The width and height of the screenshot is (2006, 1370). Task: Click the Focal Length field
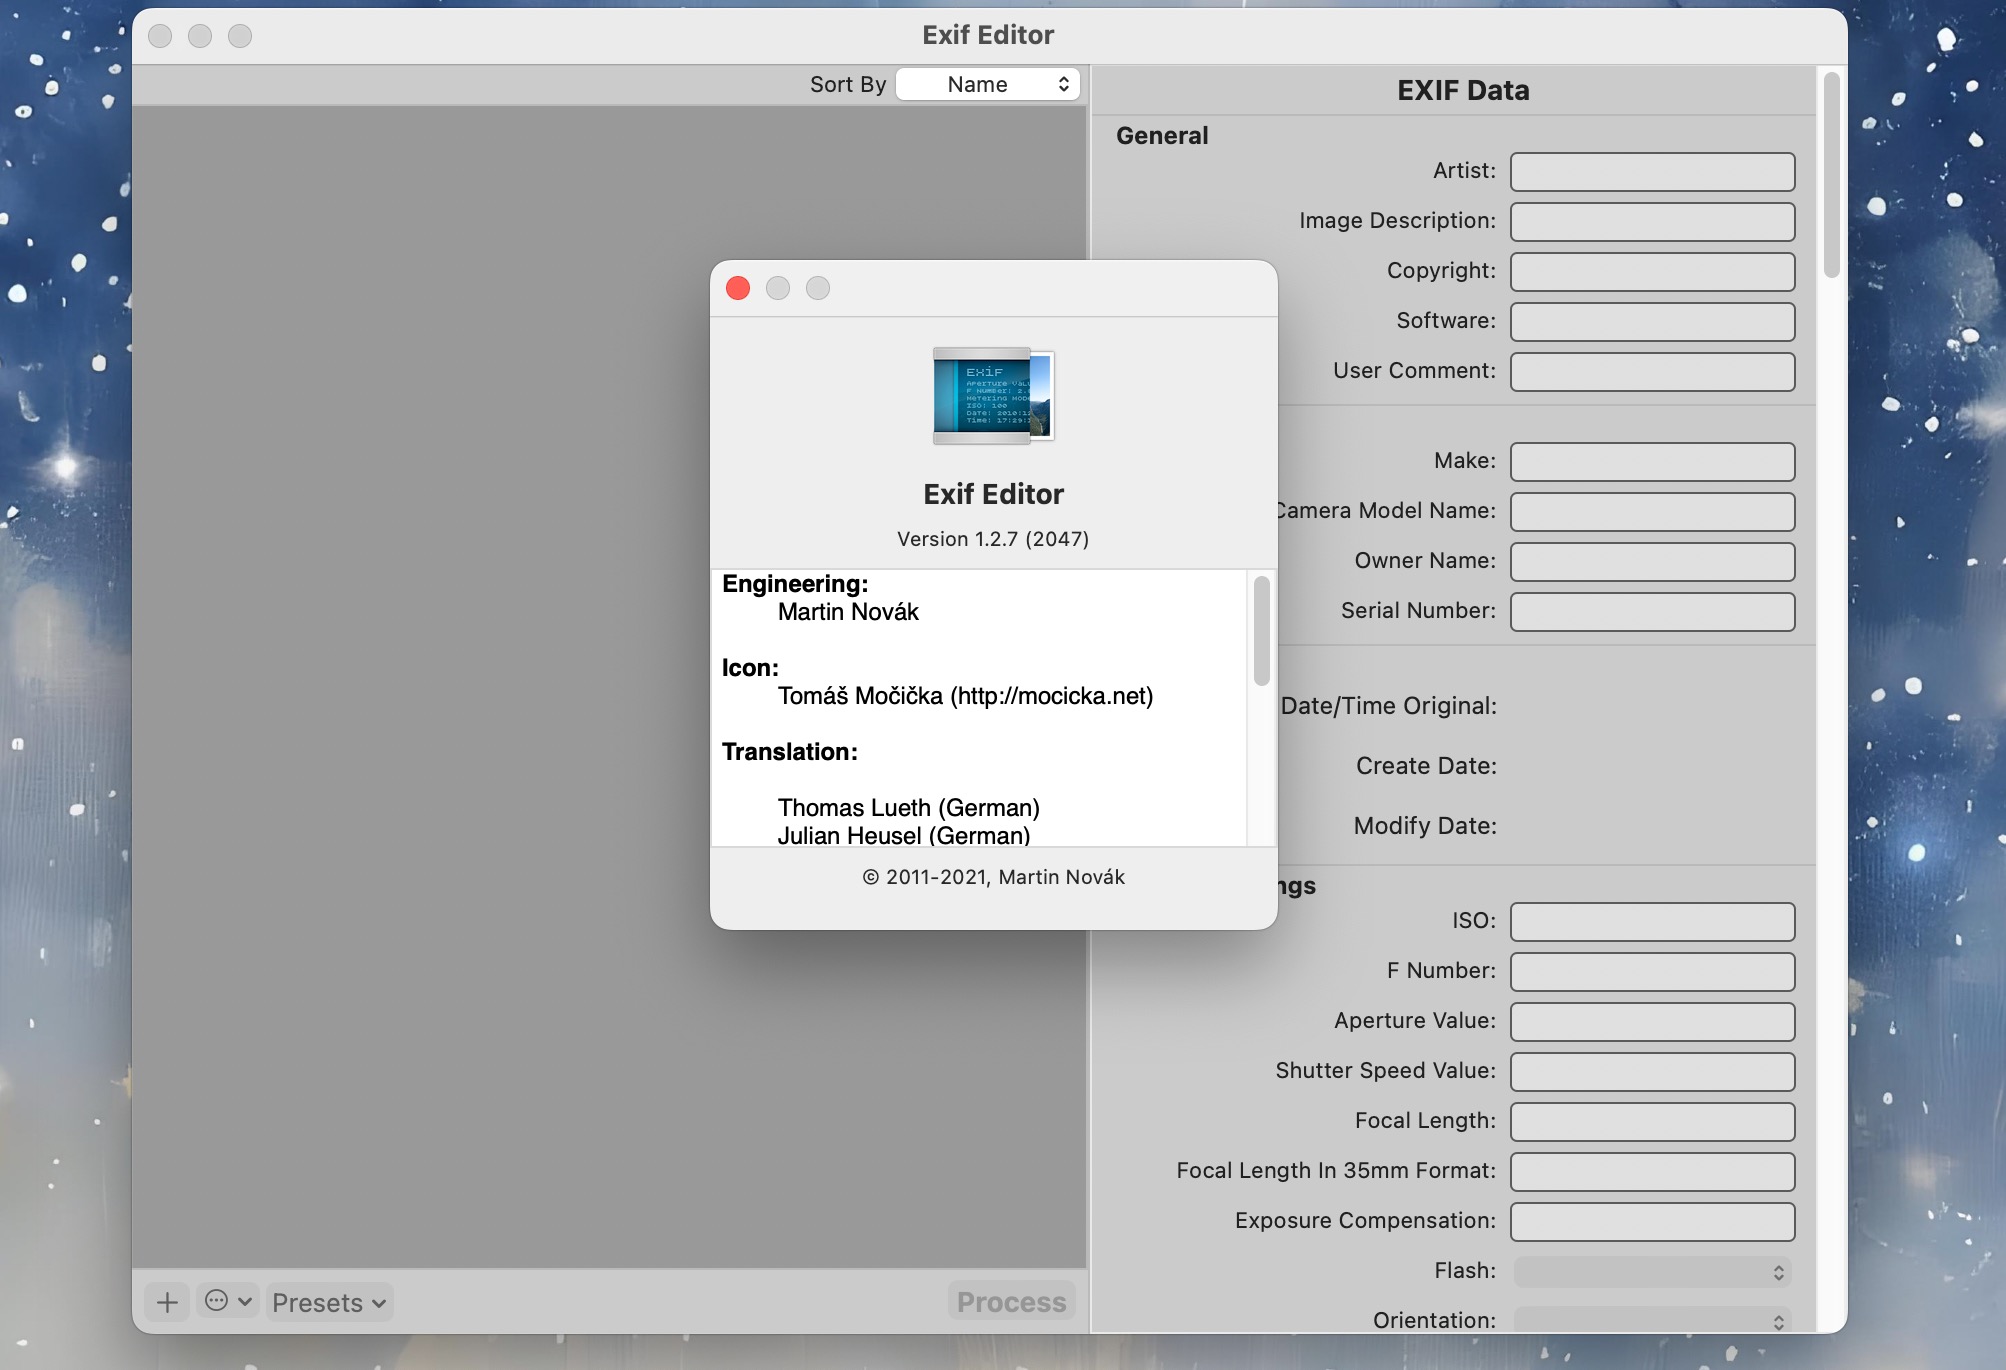(1652, 1121)
